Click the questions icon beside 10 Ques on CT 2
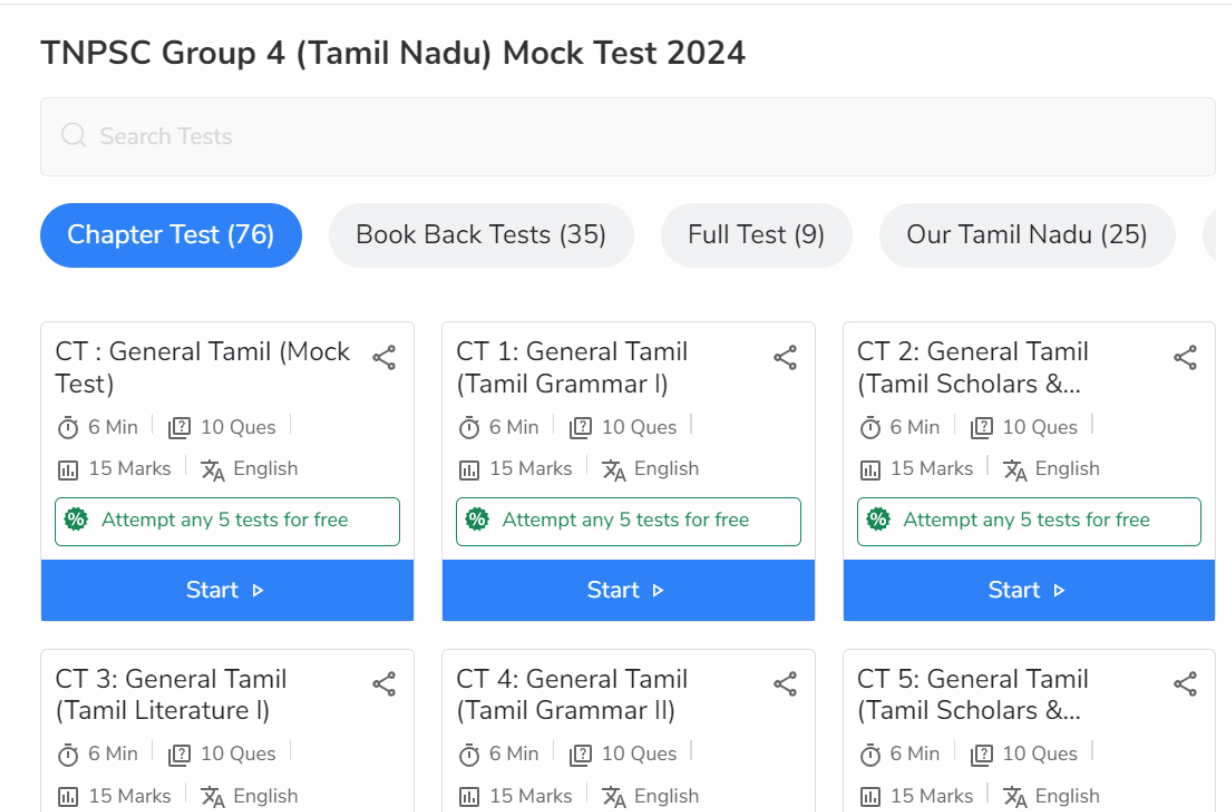 coord(983,427)
